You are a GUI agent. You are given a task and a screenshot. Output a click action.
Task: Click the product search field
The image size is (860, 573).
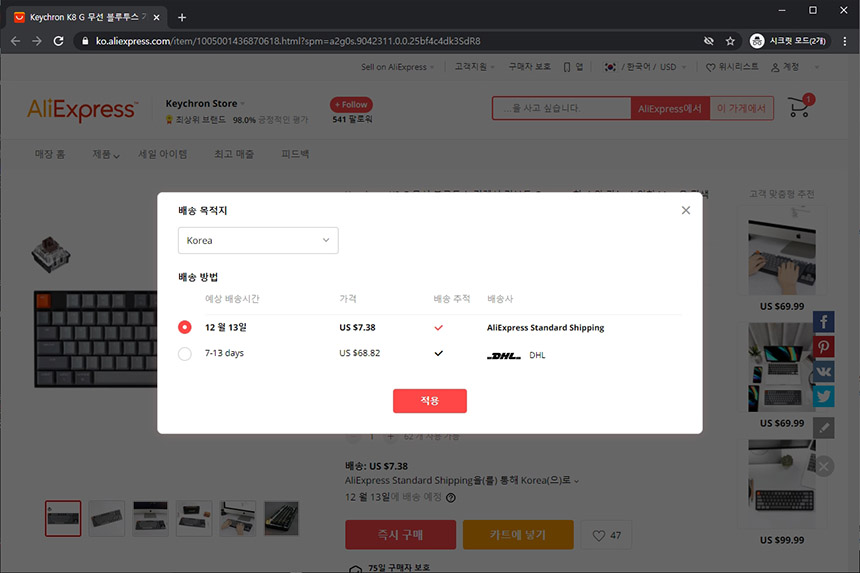[561, 108]
